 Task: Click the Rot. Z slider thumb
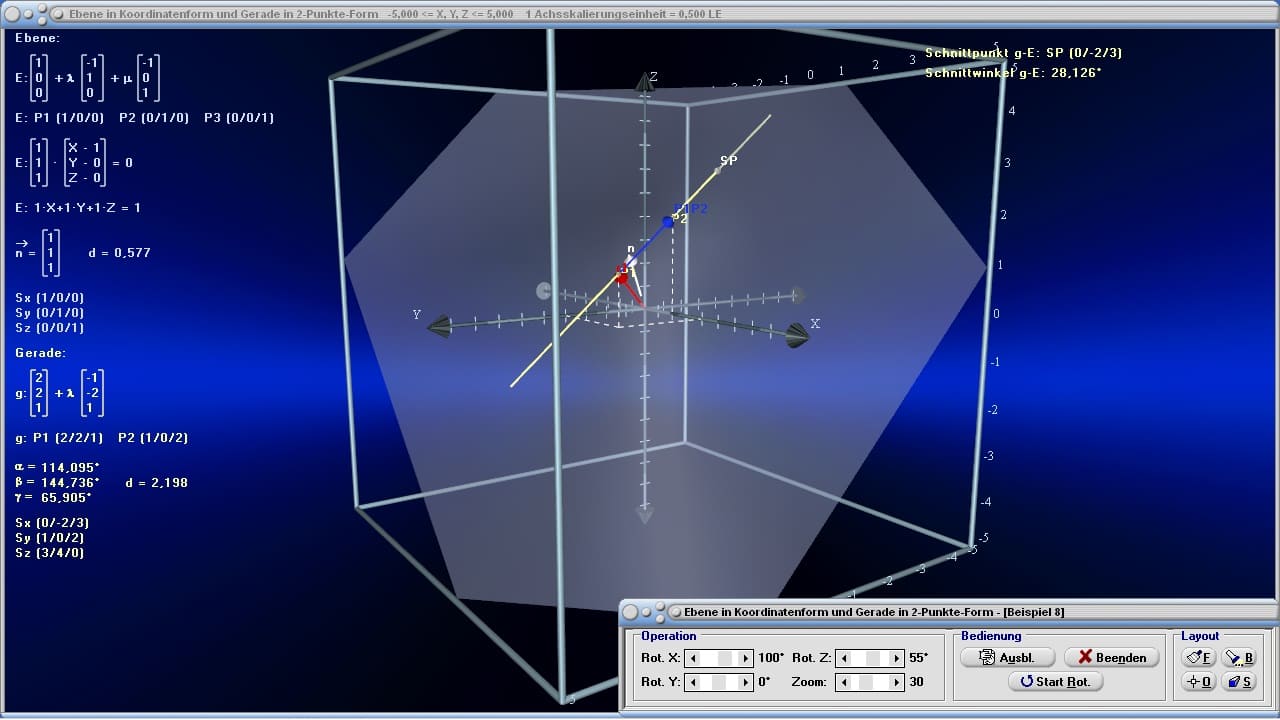point(873,658)
